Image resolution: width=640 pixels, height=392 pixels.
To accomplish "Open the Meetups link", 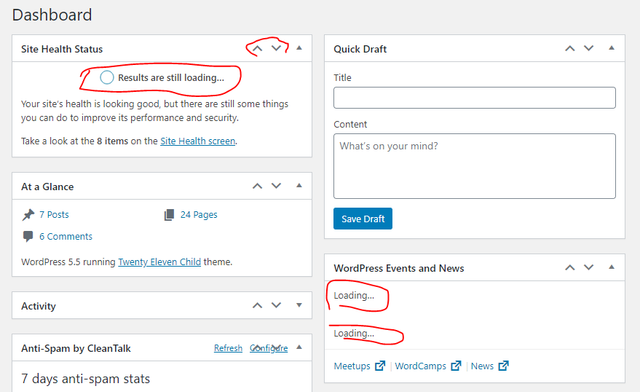I will pyautogui.click(x=352, y=366).
